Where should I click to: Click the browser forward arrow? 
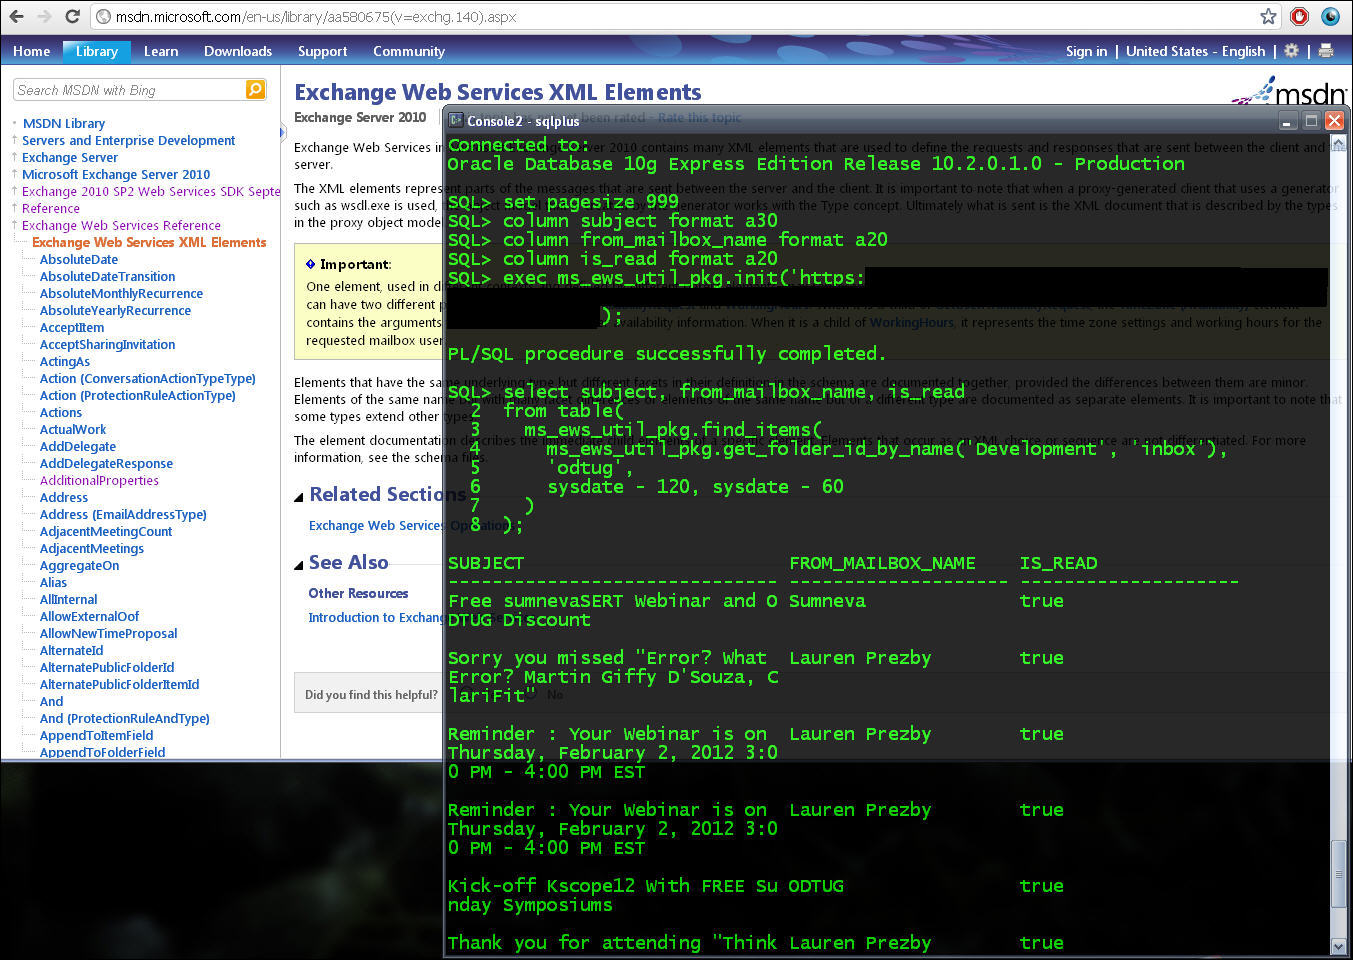[42, 16]
